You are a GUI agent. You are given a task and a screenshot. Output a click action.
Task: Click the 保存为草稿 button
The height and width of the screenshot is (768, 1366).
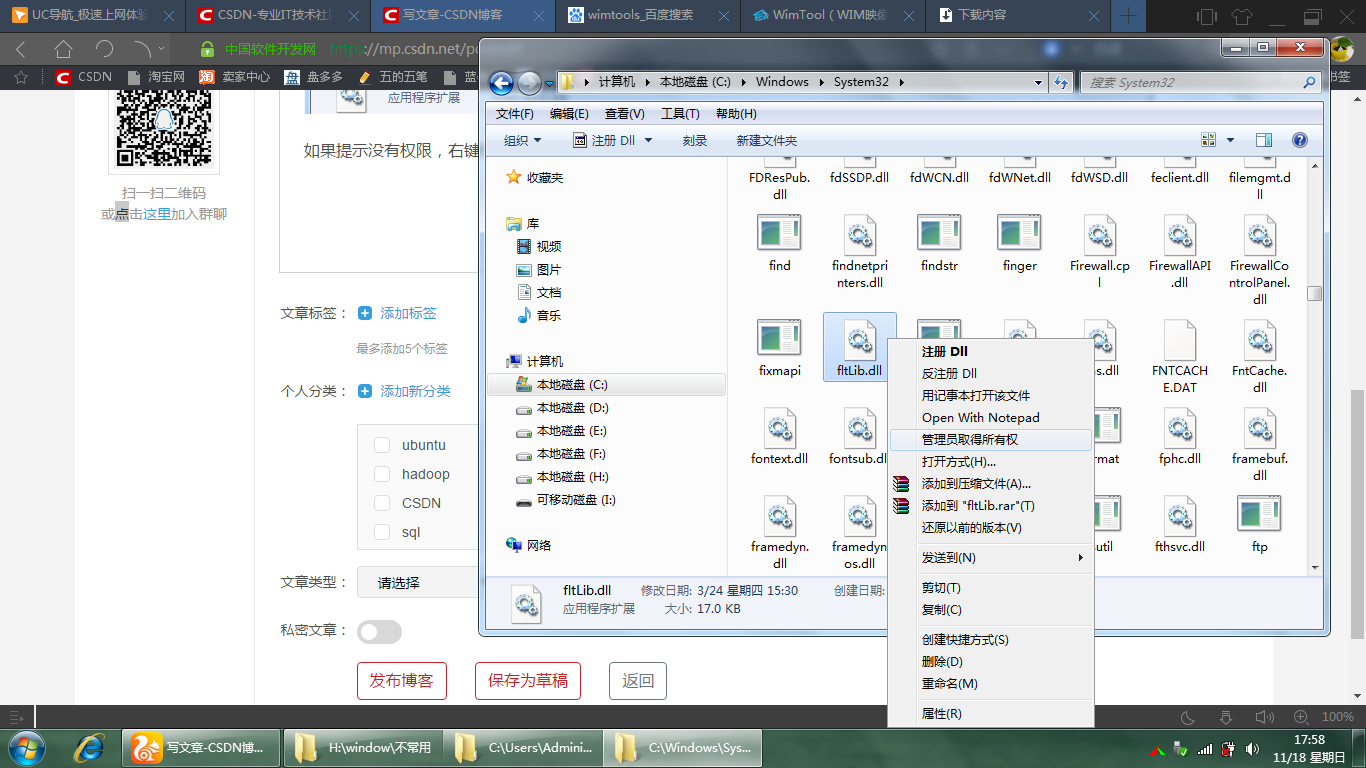528,681
